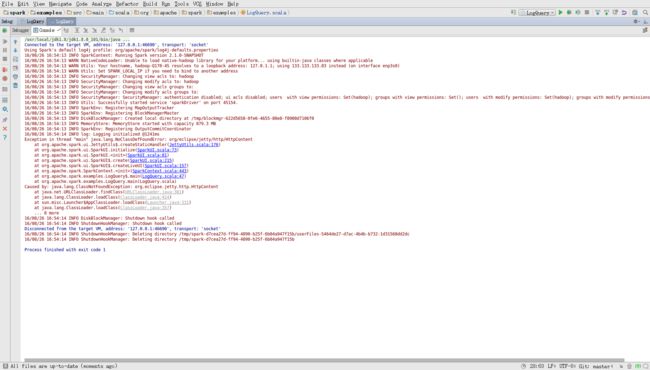Click the VCS undo/revert arrow icon
The width and height of the screenshot is (650, 370).
tap(624, 12)
